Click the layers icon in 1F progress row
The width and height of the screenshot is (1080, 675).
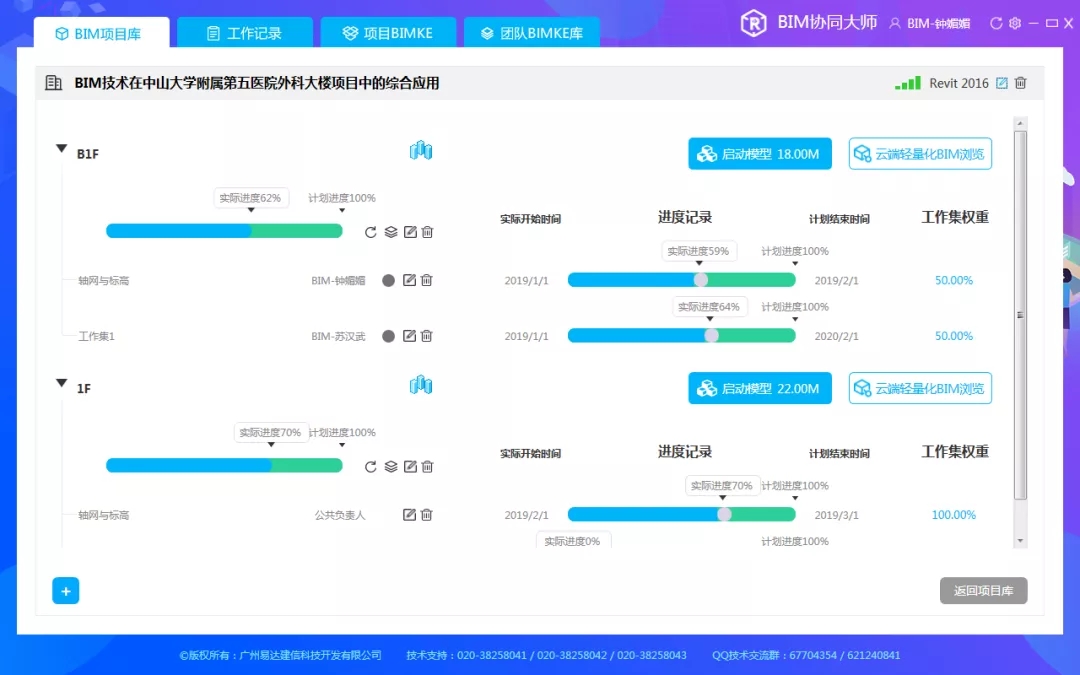point(391,467)
